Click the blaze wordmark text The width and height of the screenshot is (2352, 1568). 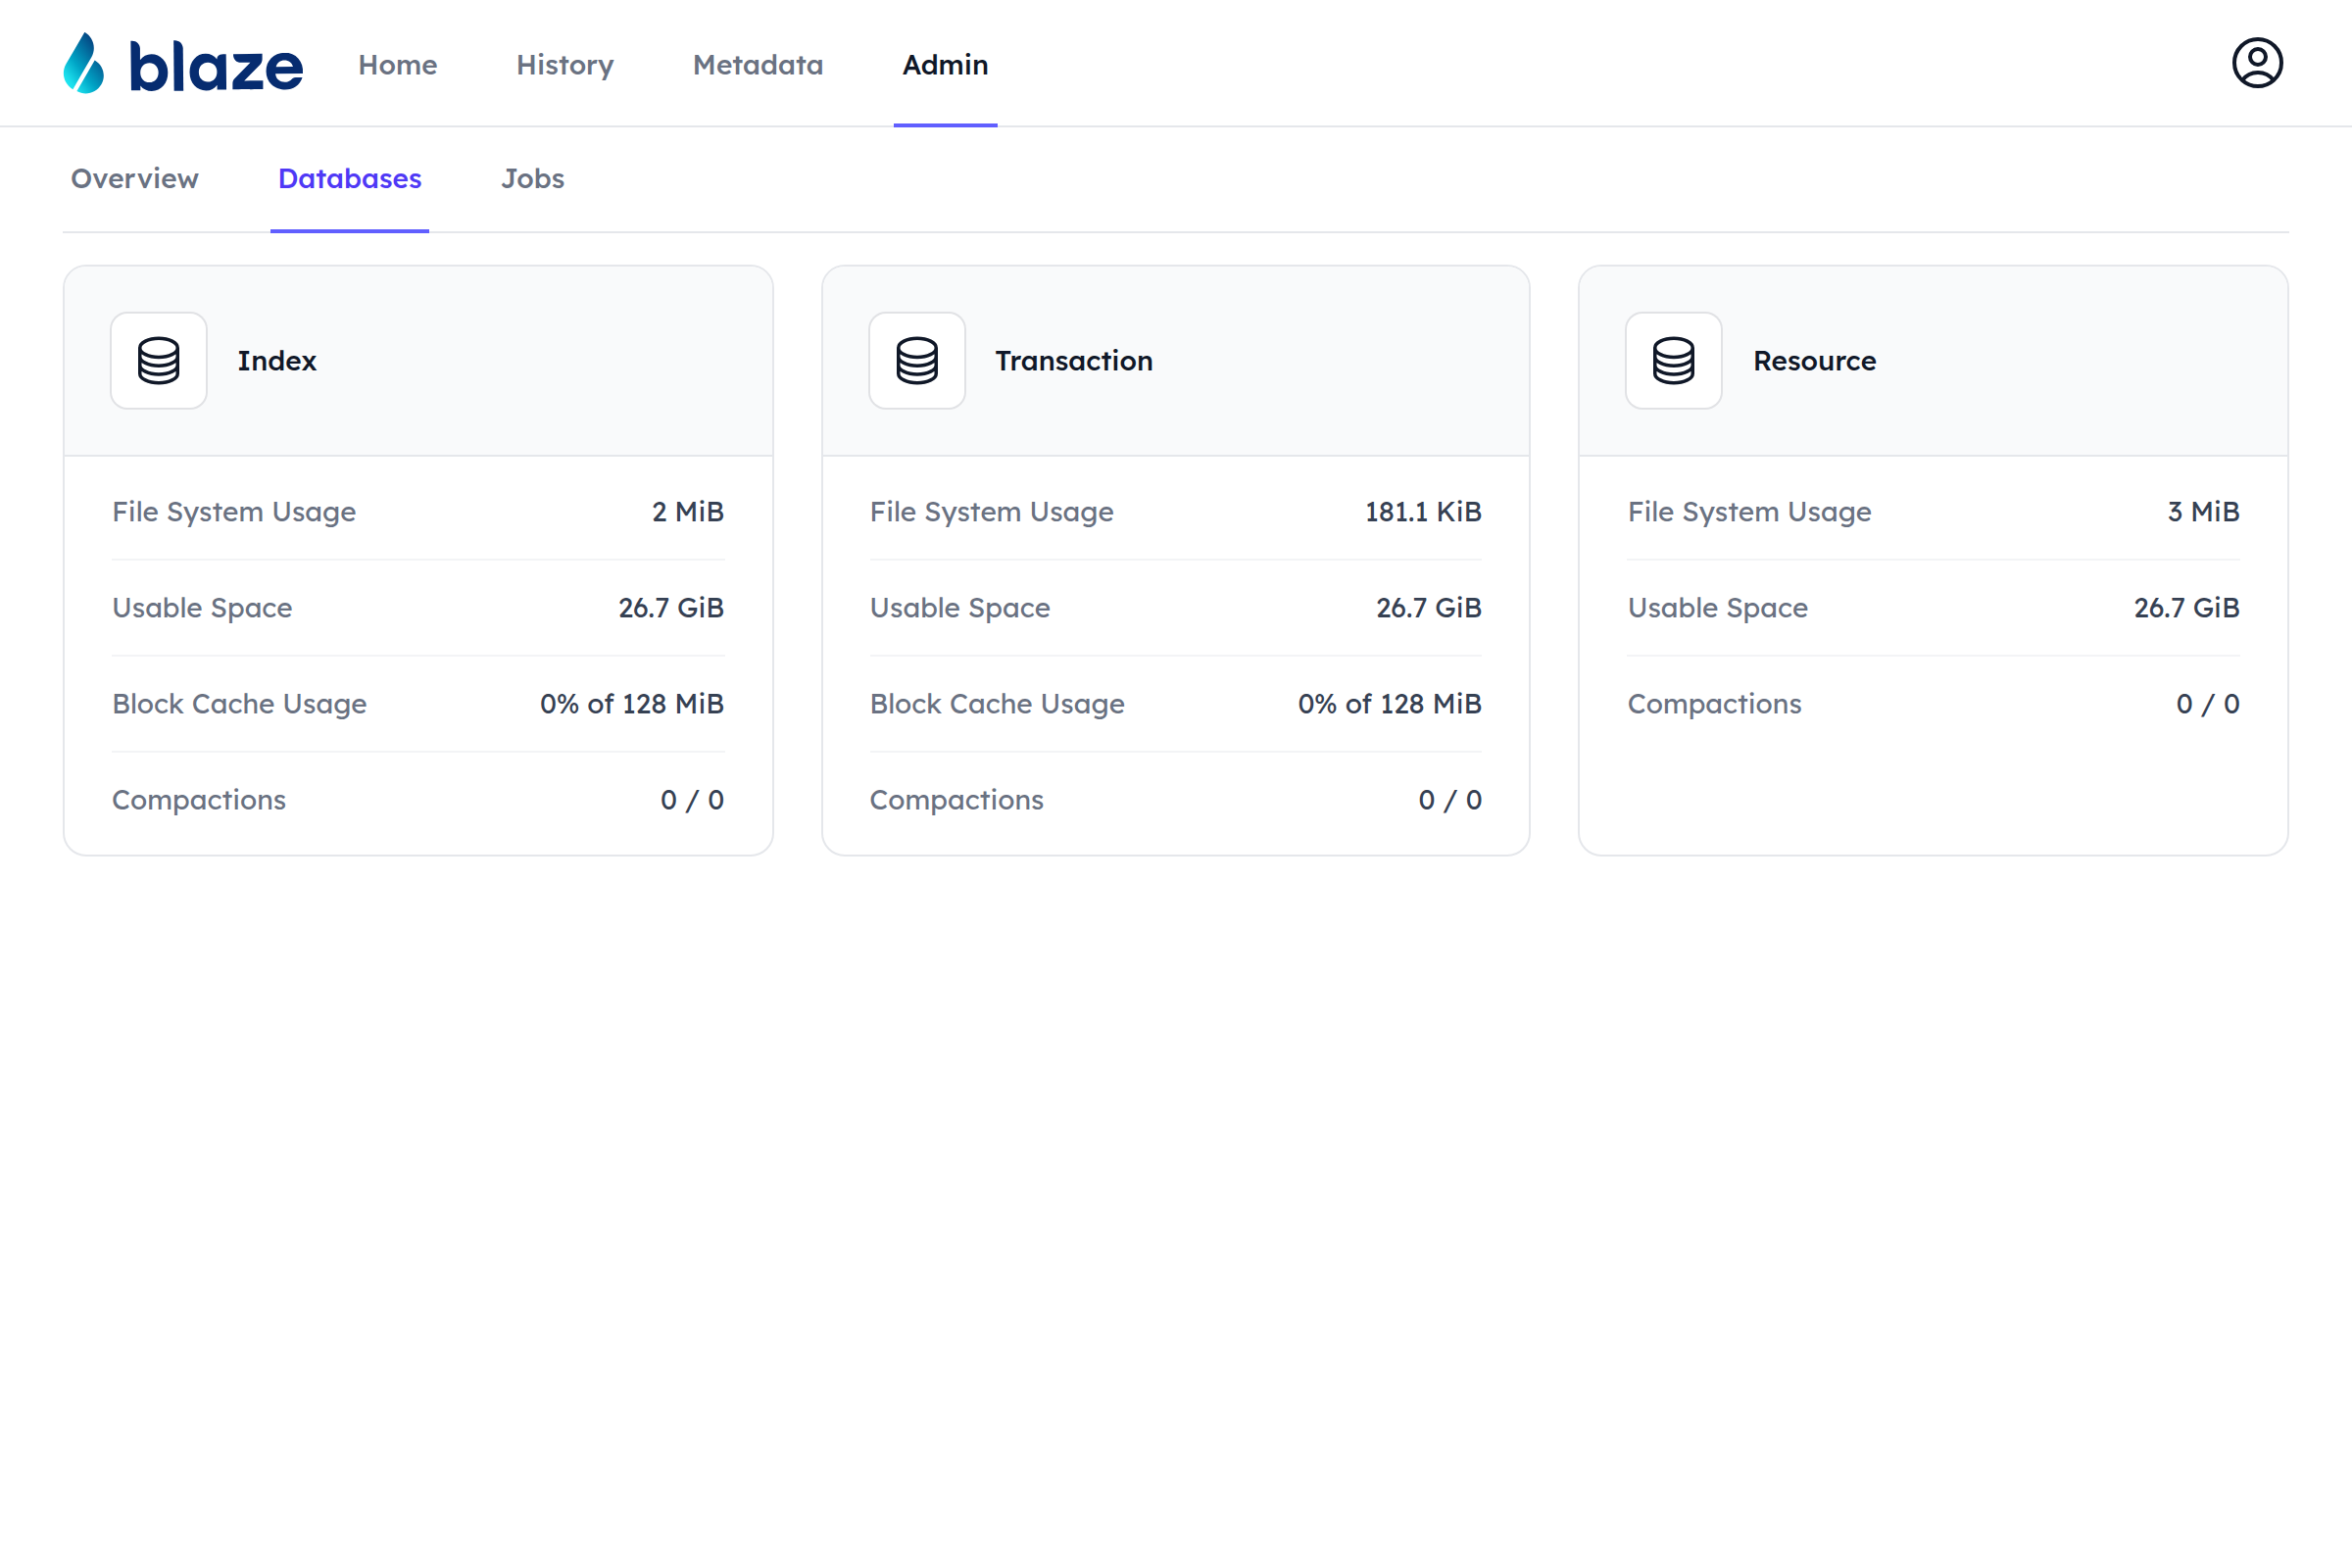pos(216,67)
